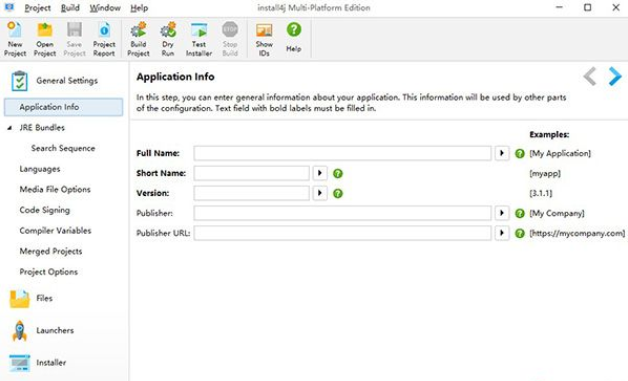
Task: Open the Files section
Action: pyautogui.click(x=31, y=298)
